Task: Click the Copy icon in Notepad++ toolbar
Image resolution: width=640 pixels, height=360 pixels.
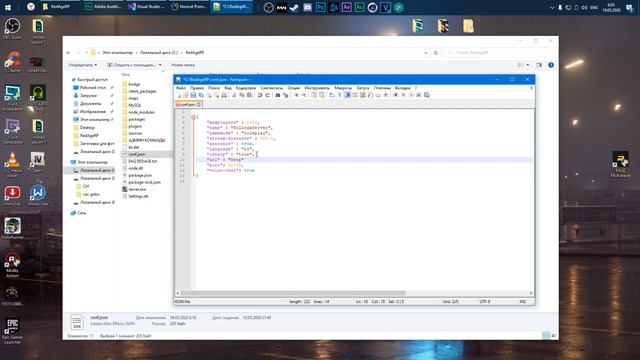Action: pyautogui.click(x=242, y=95)
